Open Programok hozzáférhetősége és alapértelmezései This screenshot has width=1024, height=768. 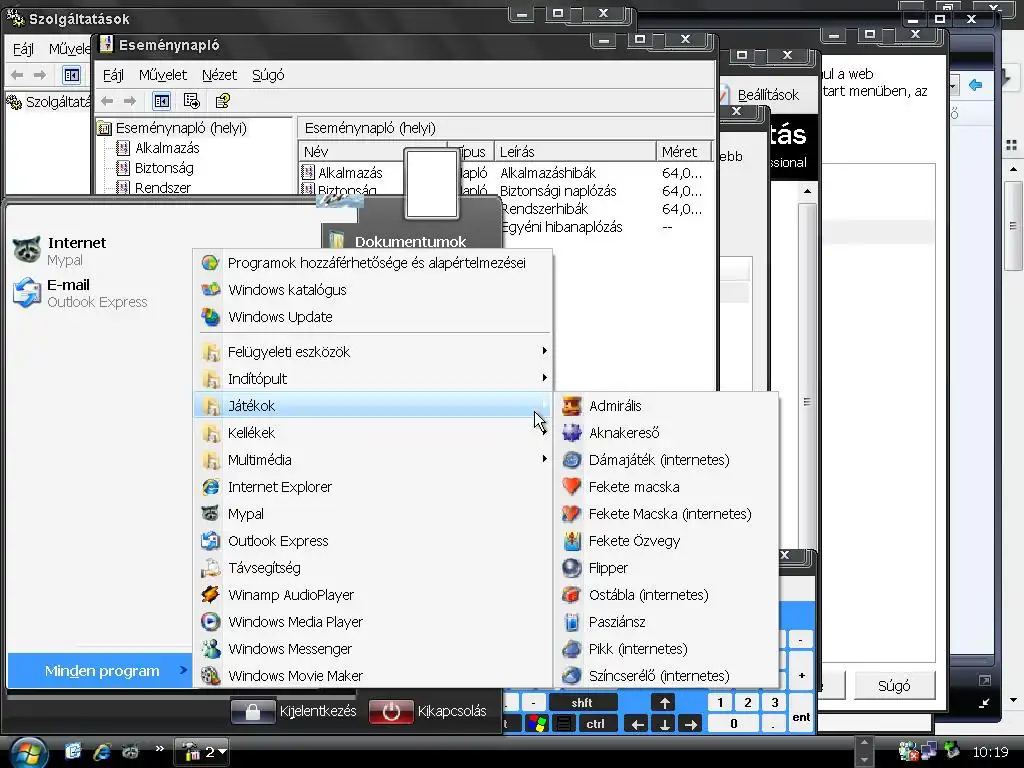[x=373, y=263]
